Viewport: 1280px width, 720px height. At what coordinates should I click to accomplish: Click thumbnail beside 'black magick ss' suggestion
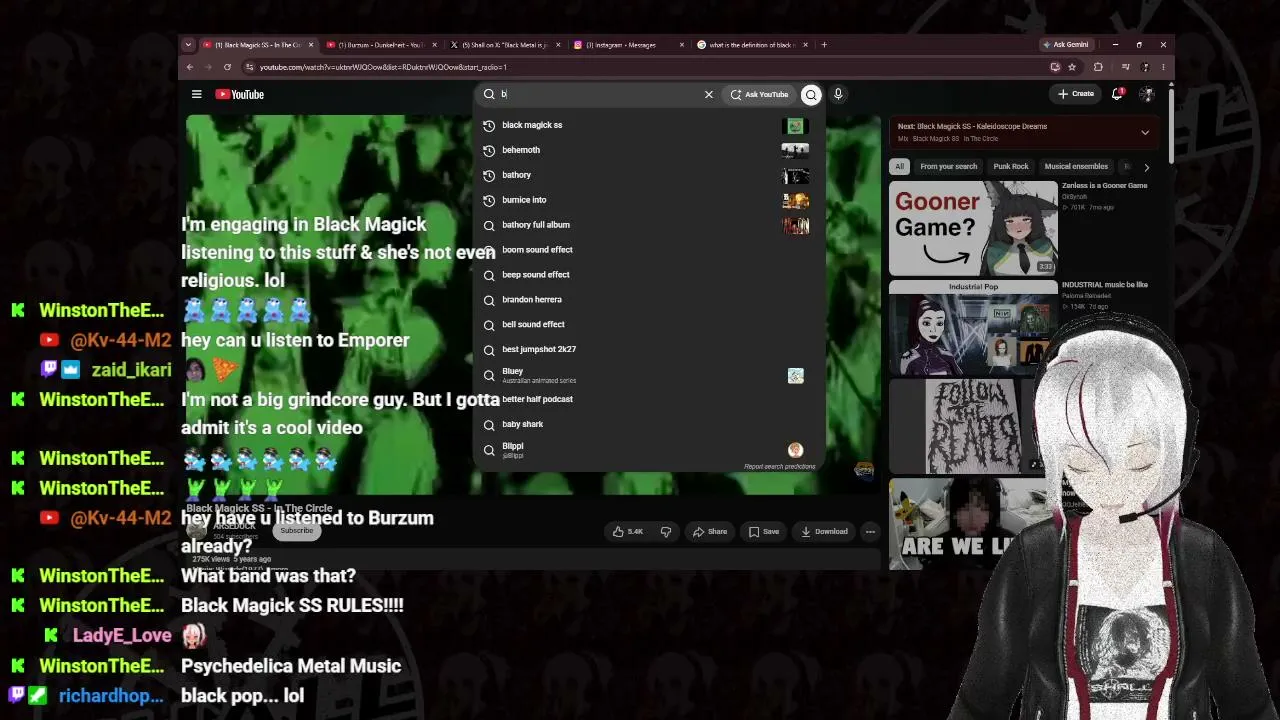(795, 126)
